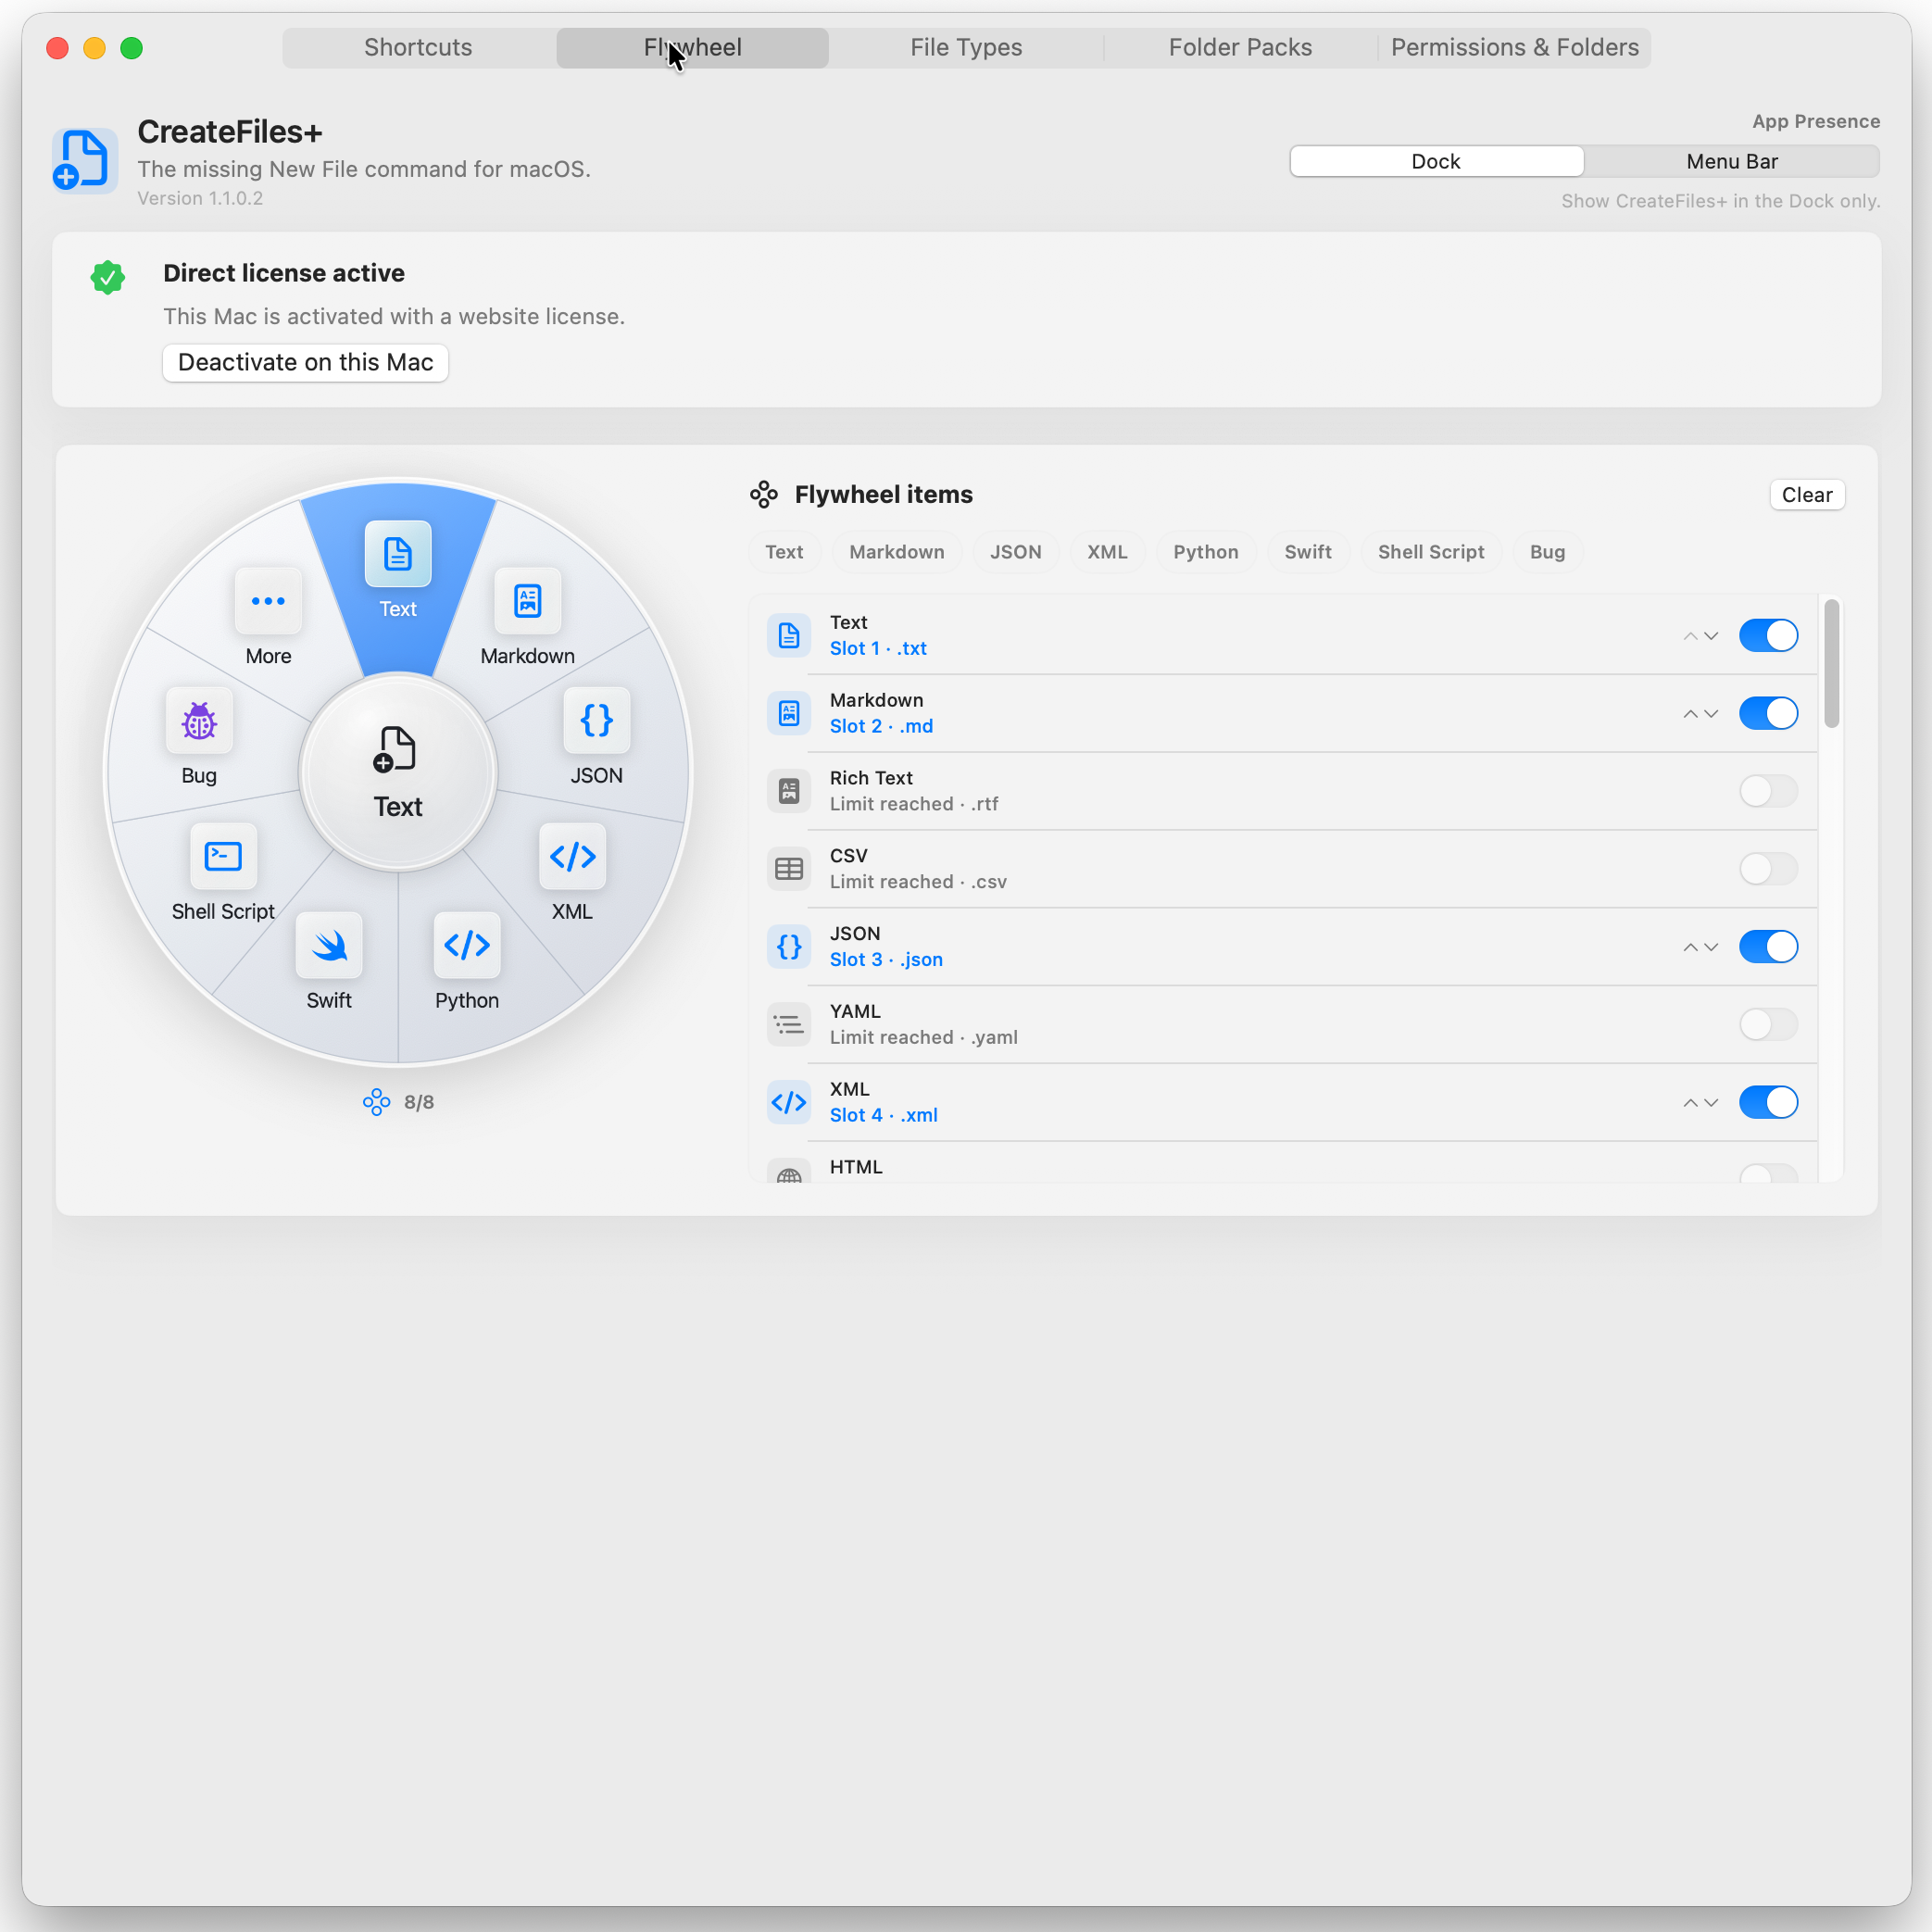Pick the Python icon on the flywheel
The height and width of the screenshot is (1932, 1932).
[x=467, y=945]
